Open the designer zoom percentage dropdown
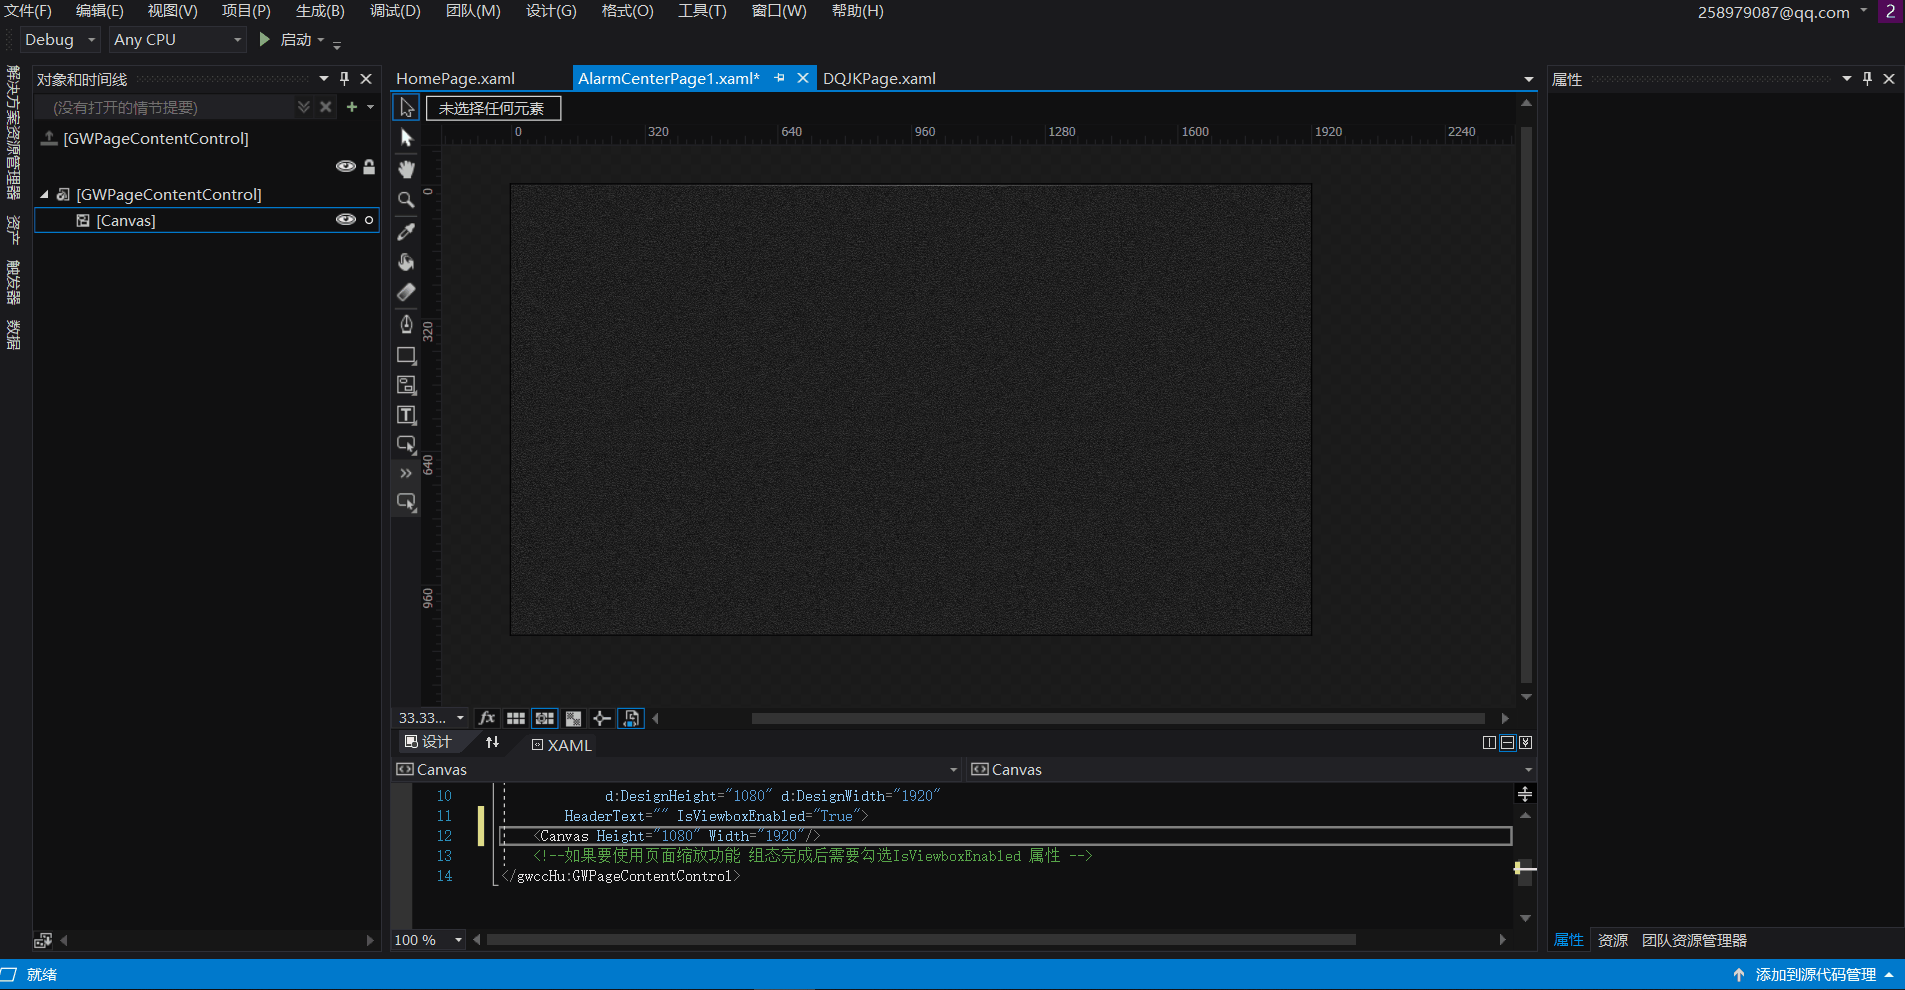The width and height of the screenshot is (1905, 990). coord(460,718)
